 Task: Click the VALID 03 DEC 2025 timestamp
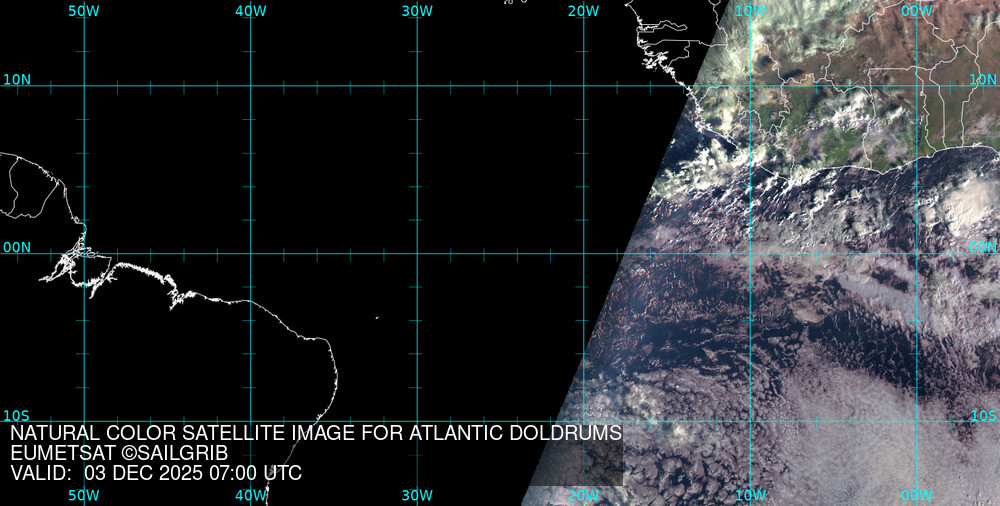coord(156,473)
